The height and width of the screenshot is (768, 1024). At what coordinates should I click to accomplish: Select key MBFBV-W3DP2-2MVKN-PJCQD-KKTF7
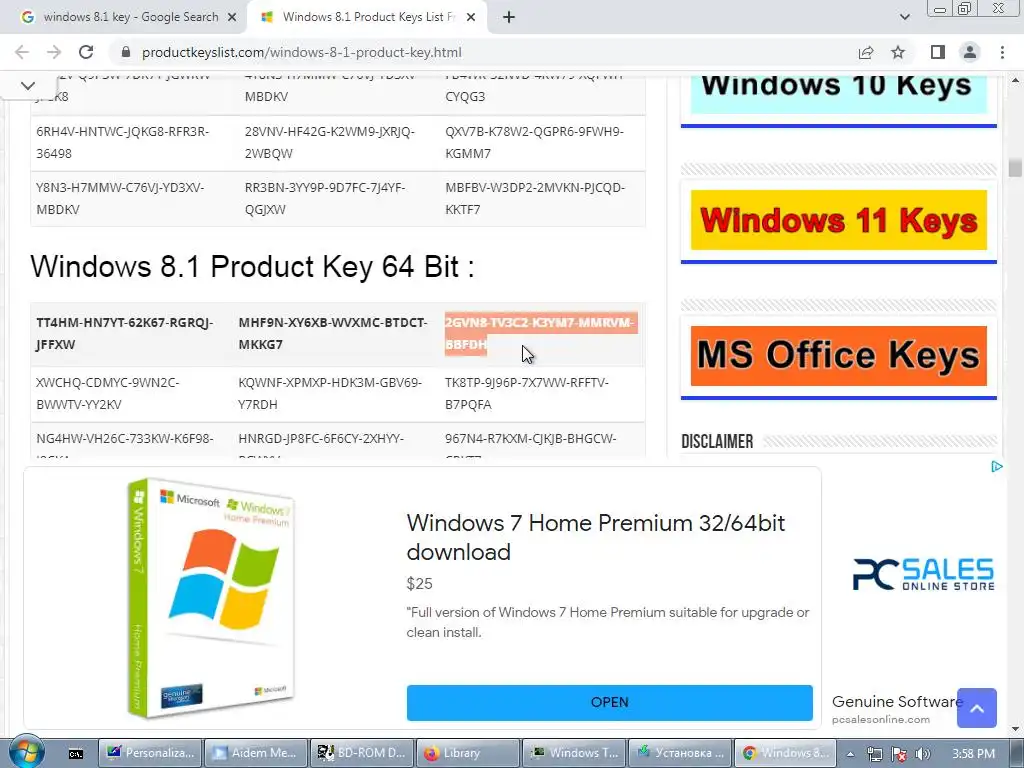click(x=535, y=199)
